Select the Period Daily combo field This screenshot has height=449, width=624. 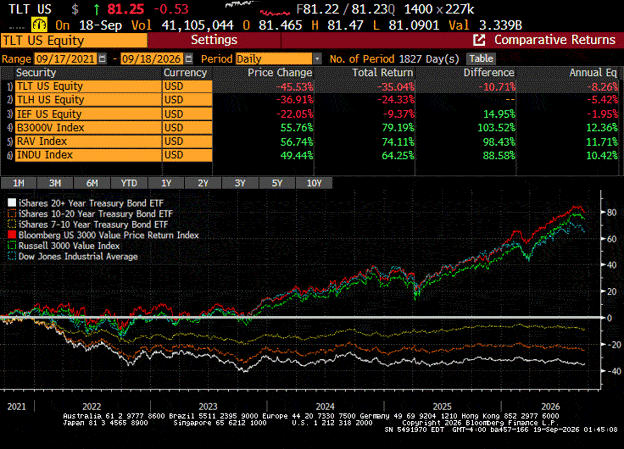(275, 59)
